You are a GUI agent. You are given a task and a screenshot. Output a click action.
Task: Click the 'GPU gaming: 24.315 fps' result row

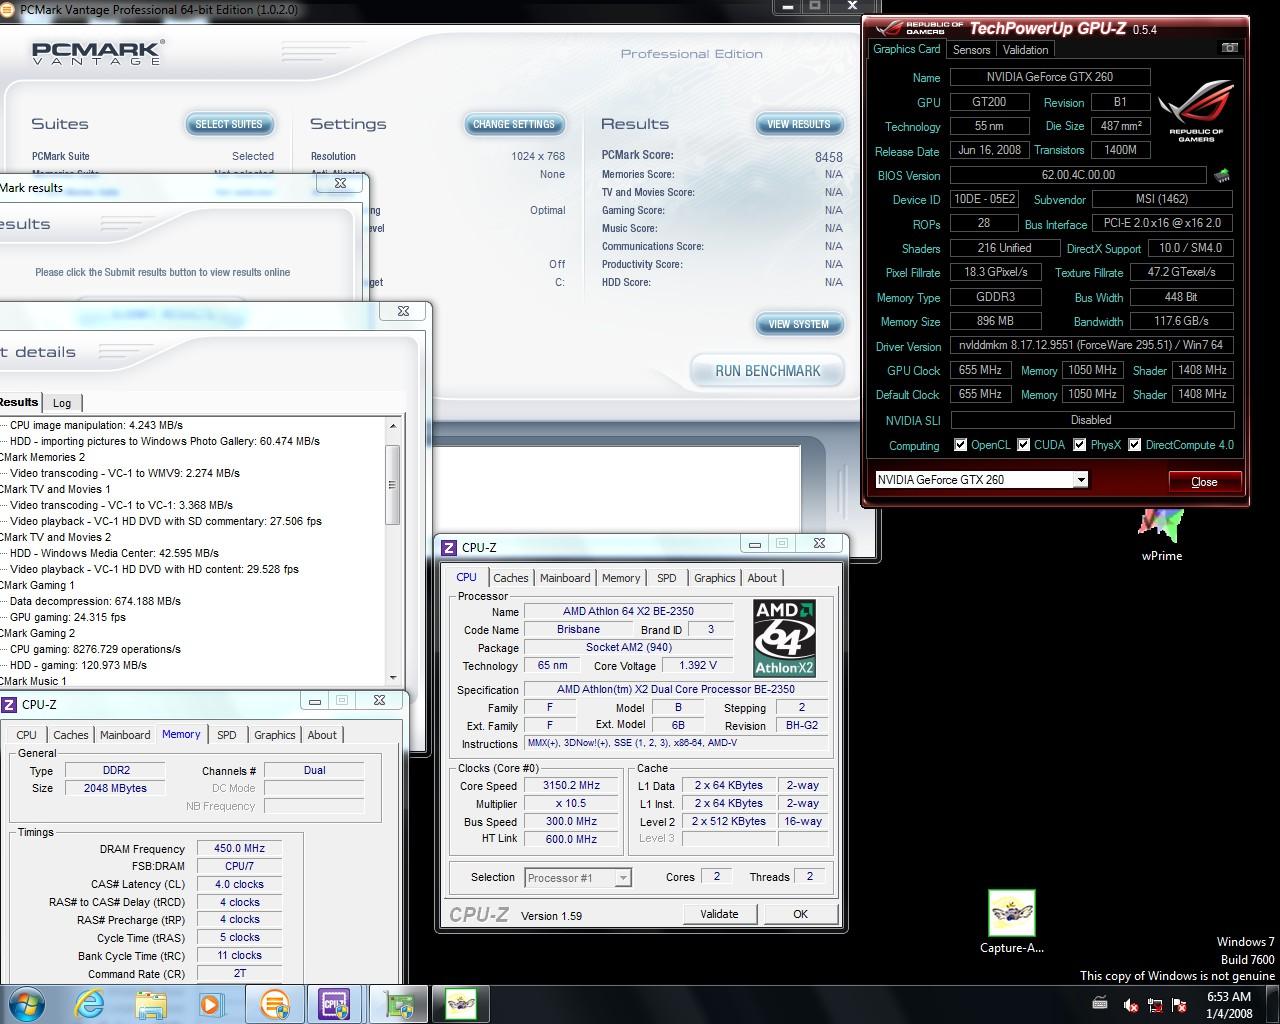coord(68,617)
